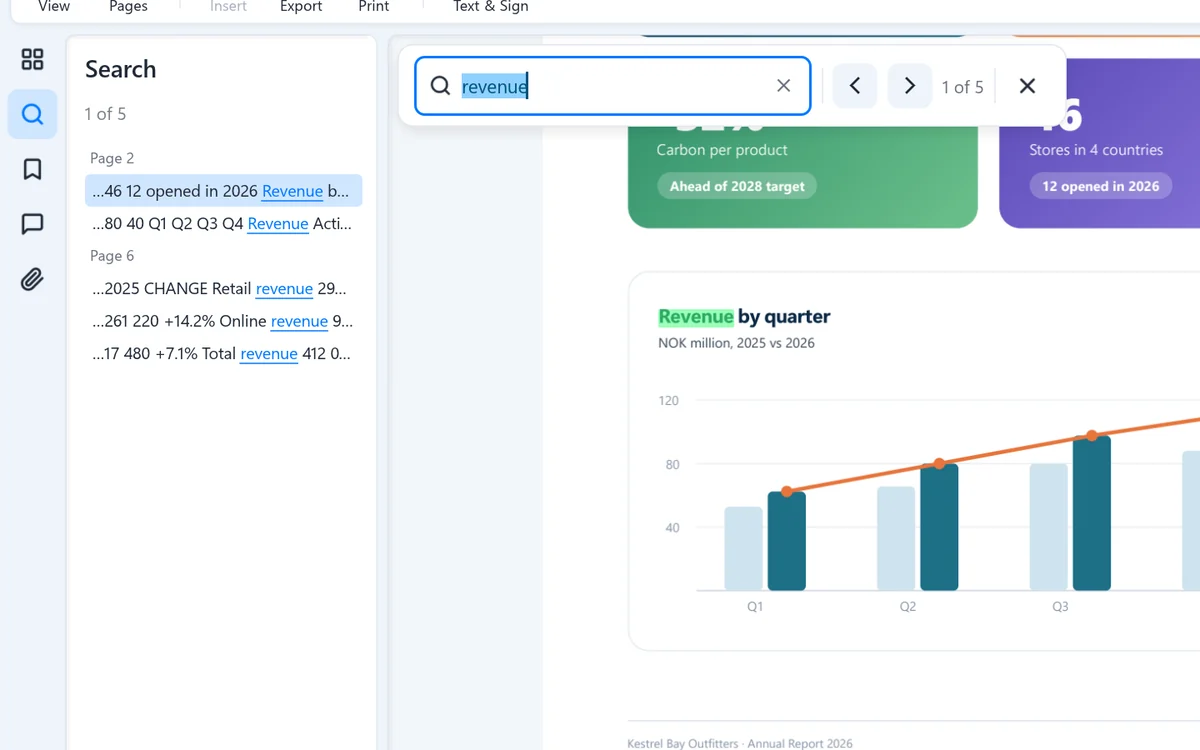The image size is (1200, 750).
Task: Click the "Page 6" results group label
Action: click(112, 256)
